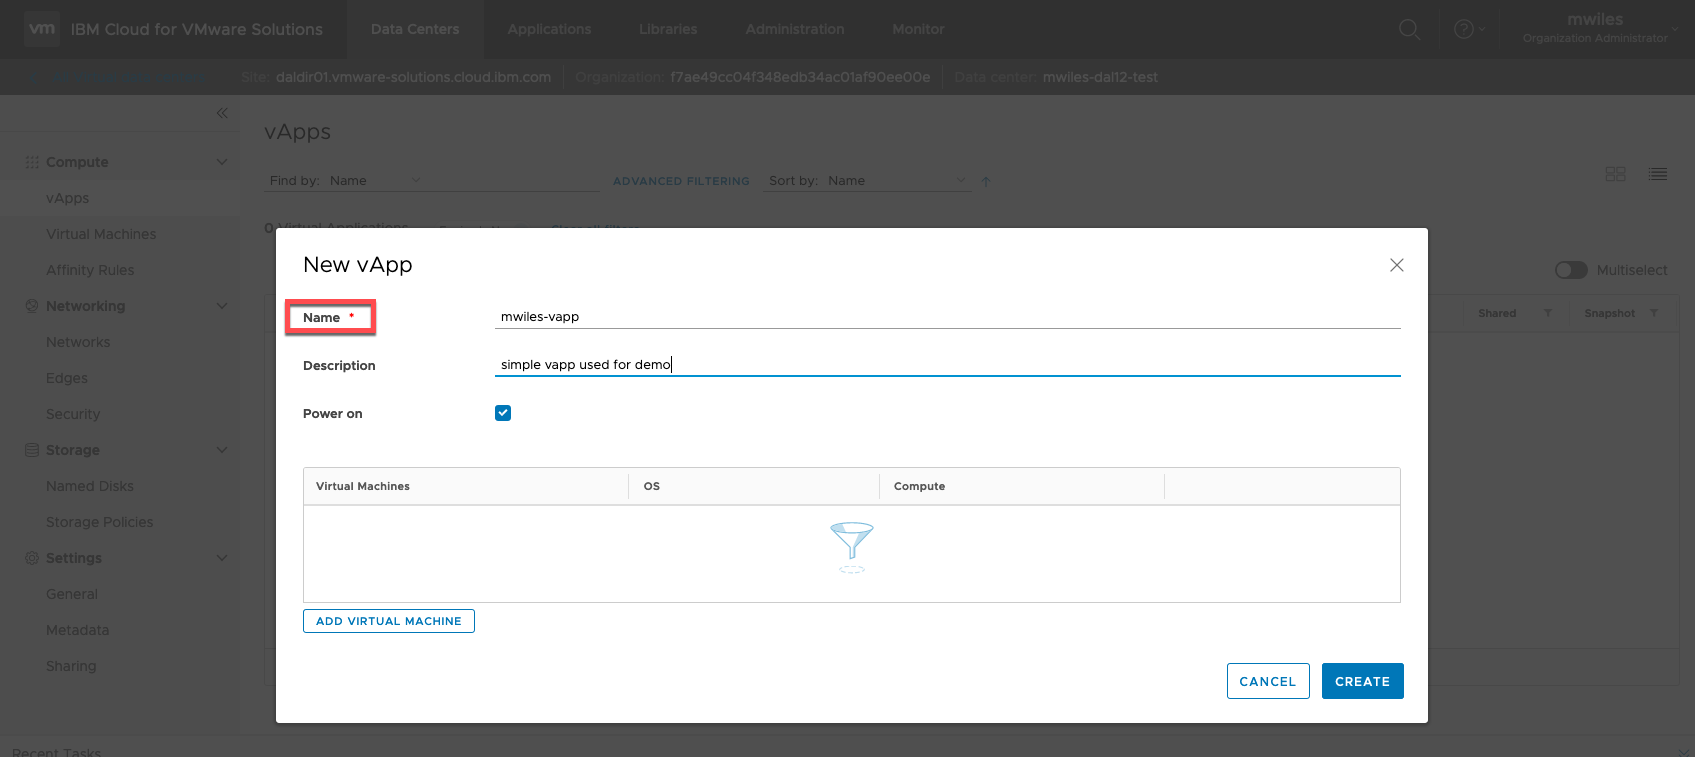Open the help question mark menu
Screen dimensions: 1695x757
pos(1464,29)
